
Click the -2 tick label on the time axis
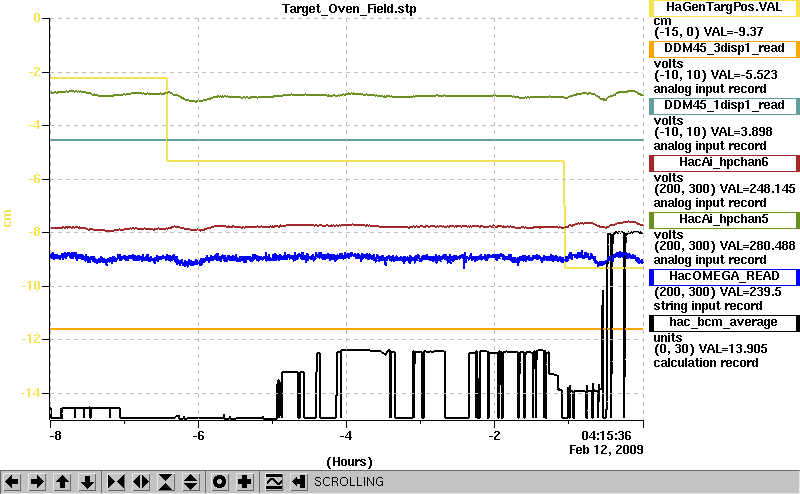tap(494, 436)
